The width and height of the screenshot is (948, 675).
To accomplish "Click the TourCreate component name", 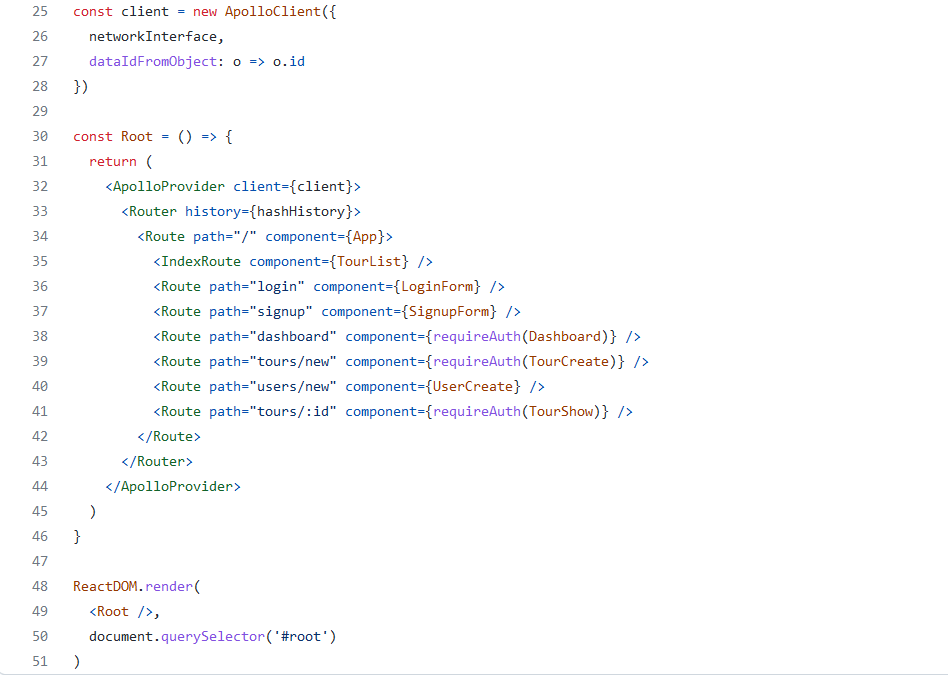I will coord(569,361).
